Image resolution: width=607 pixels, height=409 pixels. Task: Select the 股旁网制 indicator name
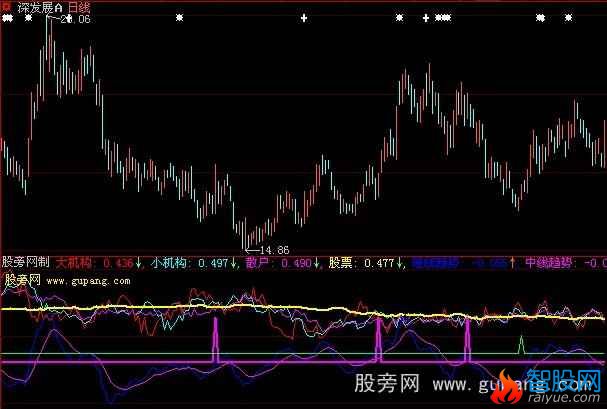click(26, 262)
